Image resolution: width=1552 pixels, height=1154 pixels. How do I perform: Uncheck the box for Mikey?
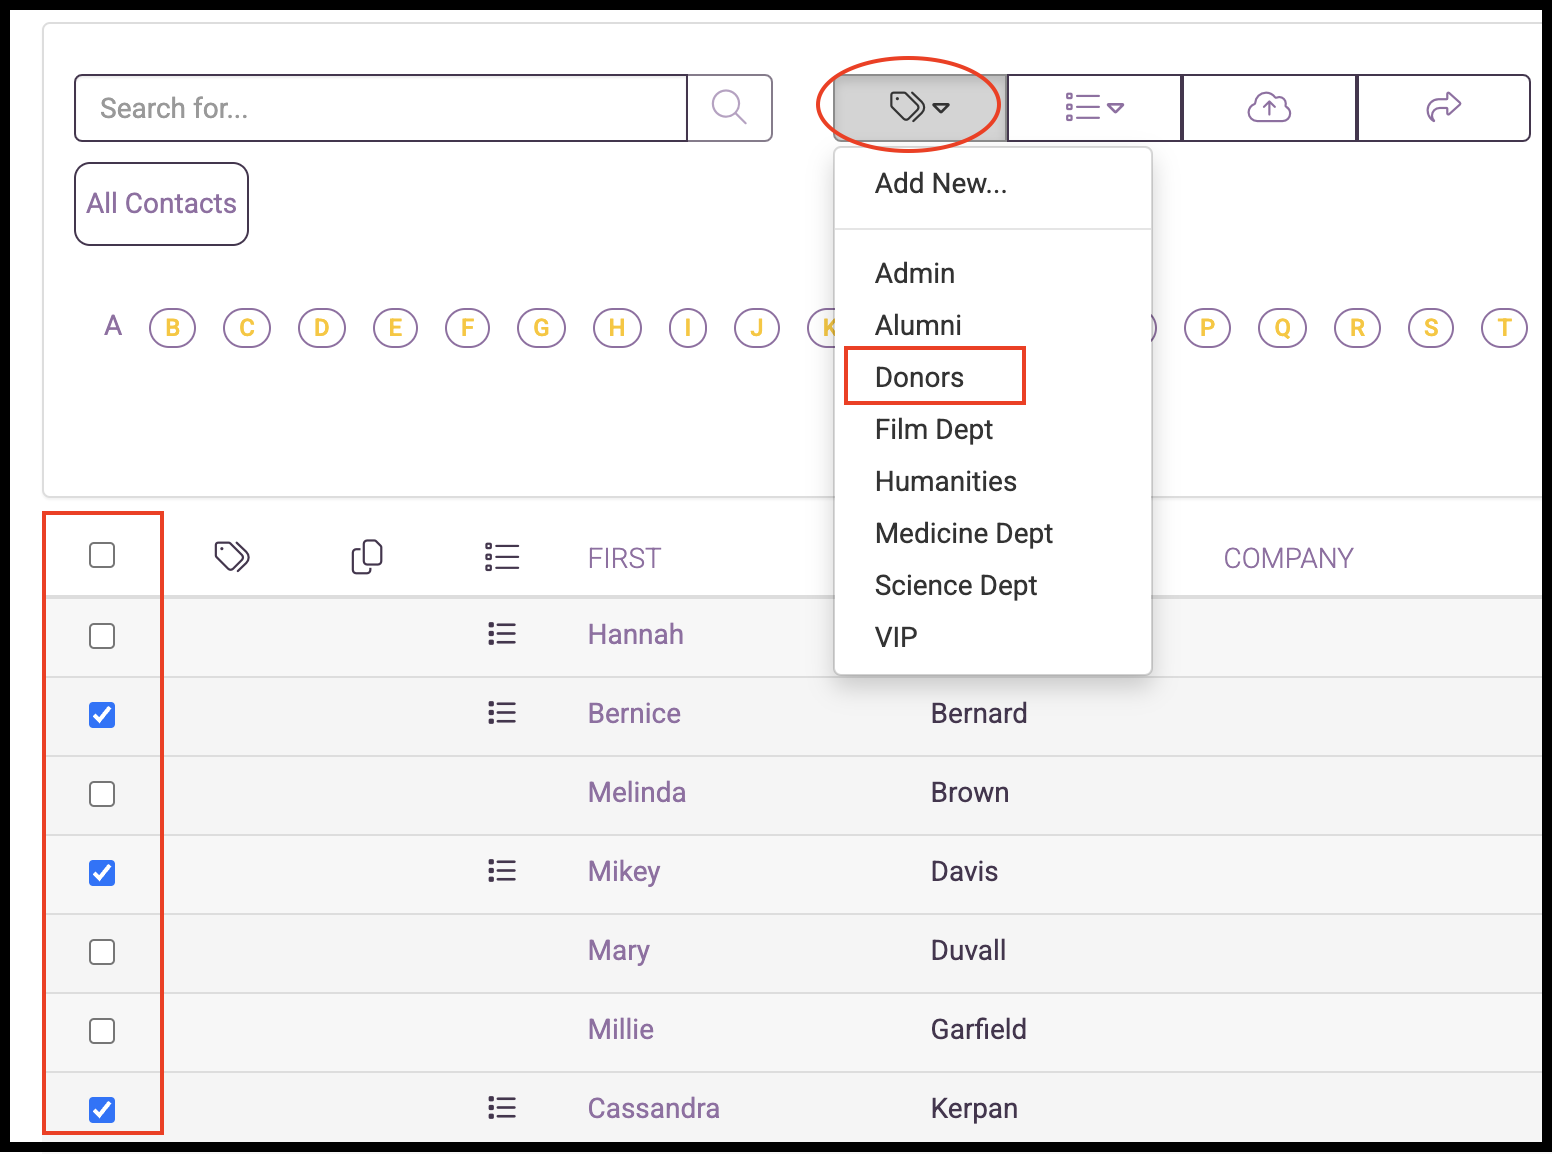(x=102, y=873)
